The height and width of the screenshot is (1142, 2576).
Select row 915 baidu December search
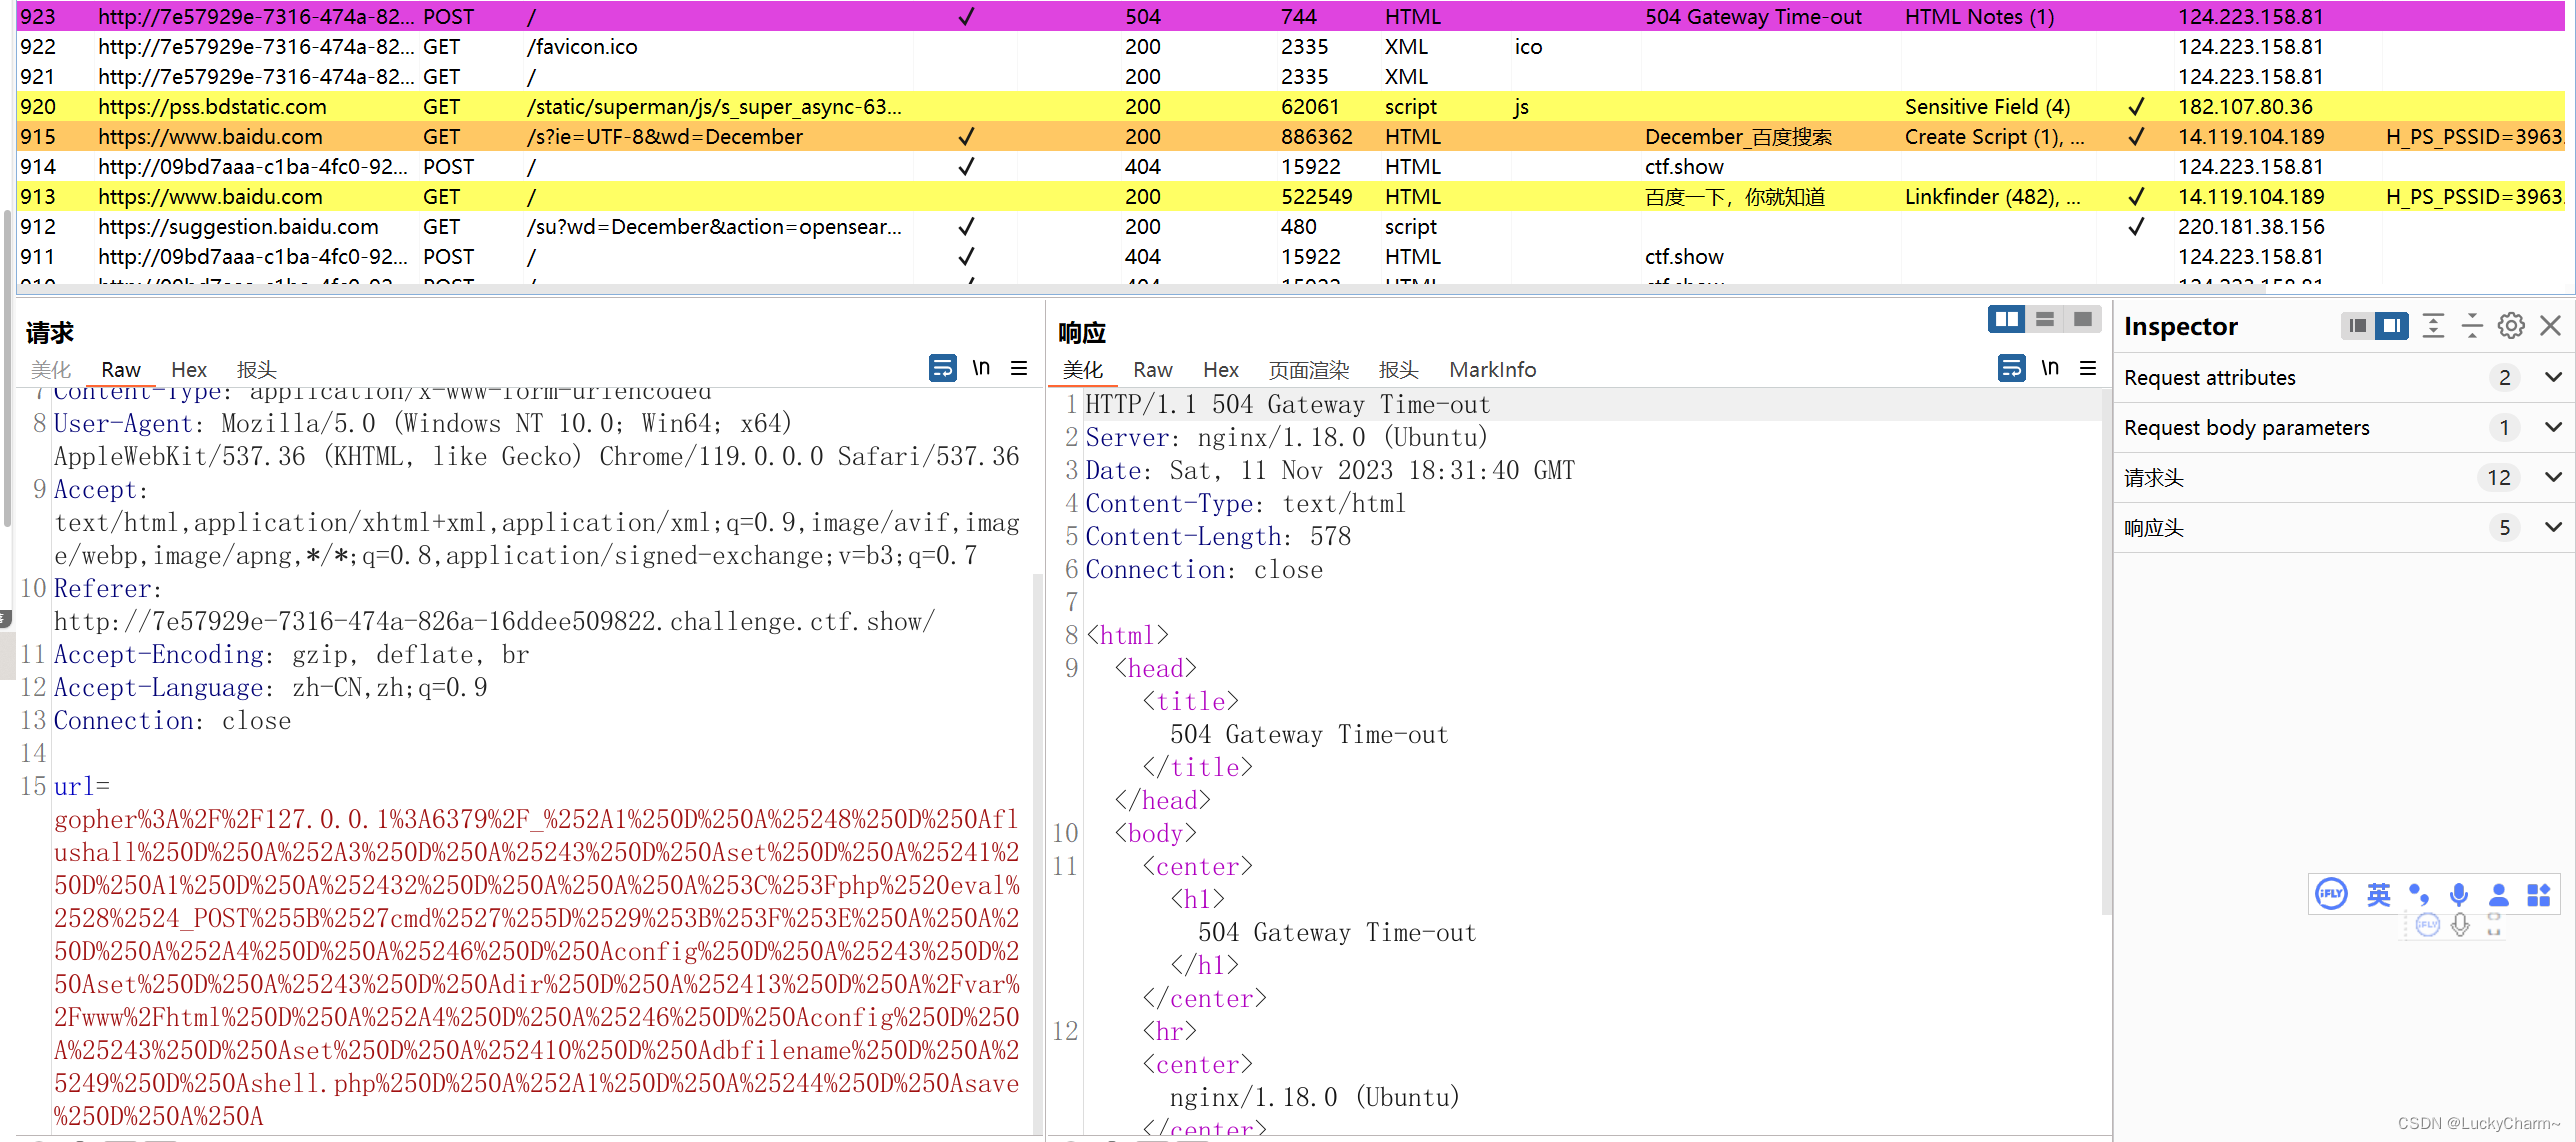pyautogui.click(x=1291, y=136)
